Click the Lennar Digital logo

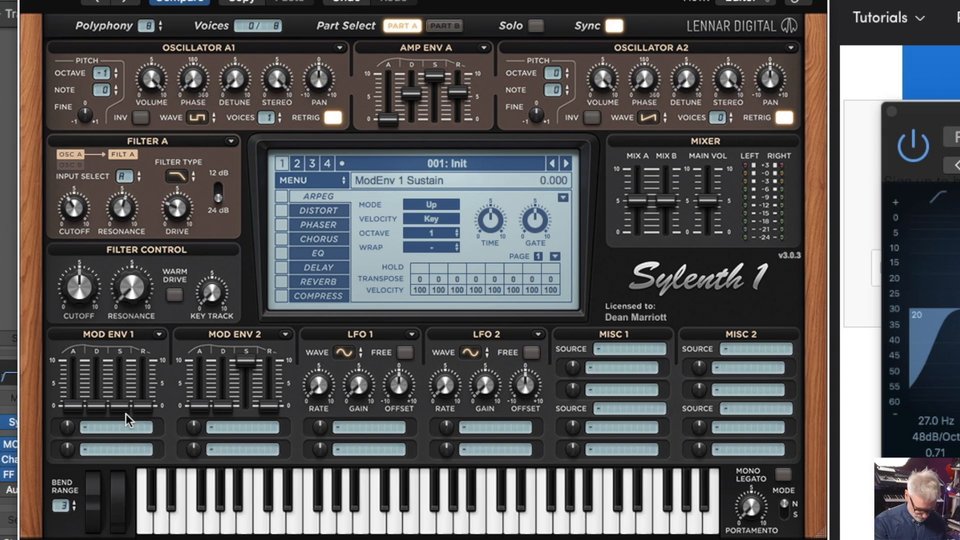click(741, 26)
